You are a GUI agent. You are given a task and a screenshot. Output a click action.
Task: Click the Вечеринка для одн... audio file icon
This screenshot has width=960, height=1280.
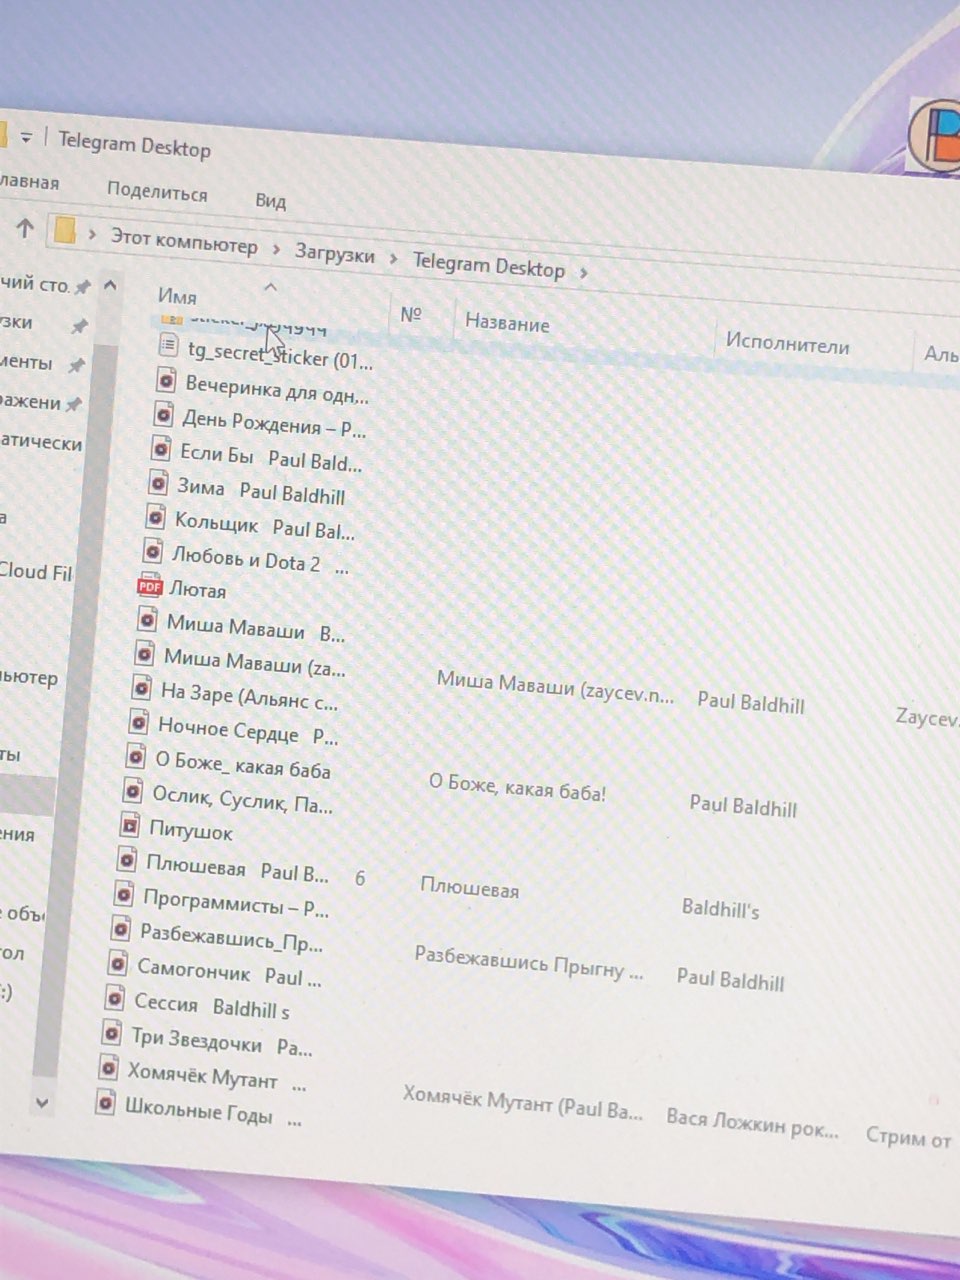click(167, 380)
